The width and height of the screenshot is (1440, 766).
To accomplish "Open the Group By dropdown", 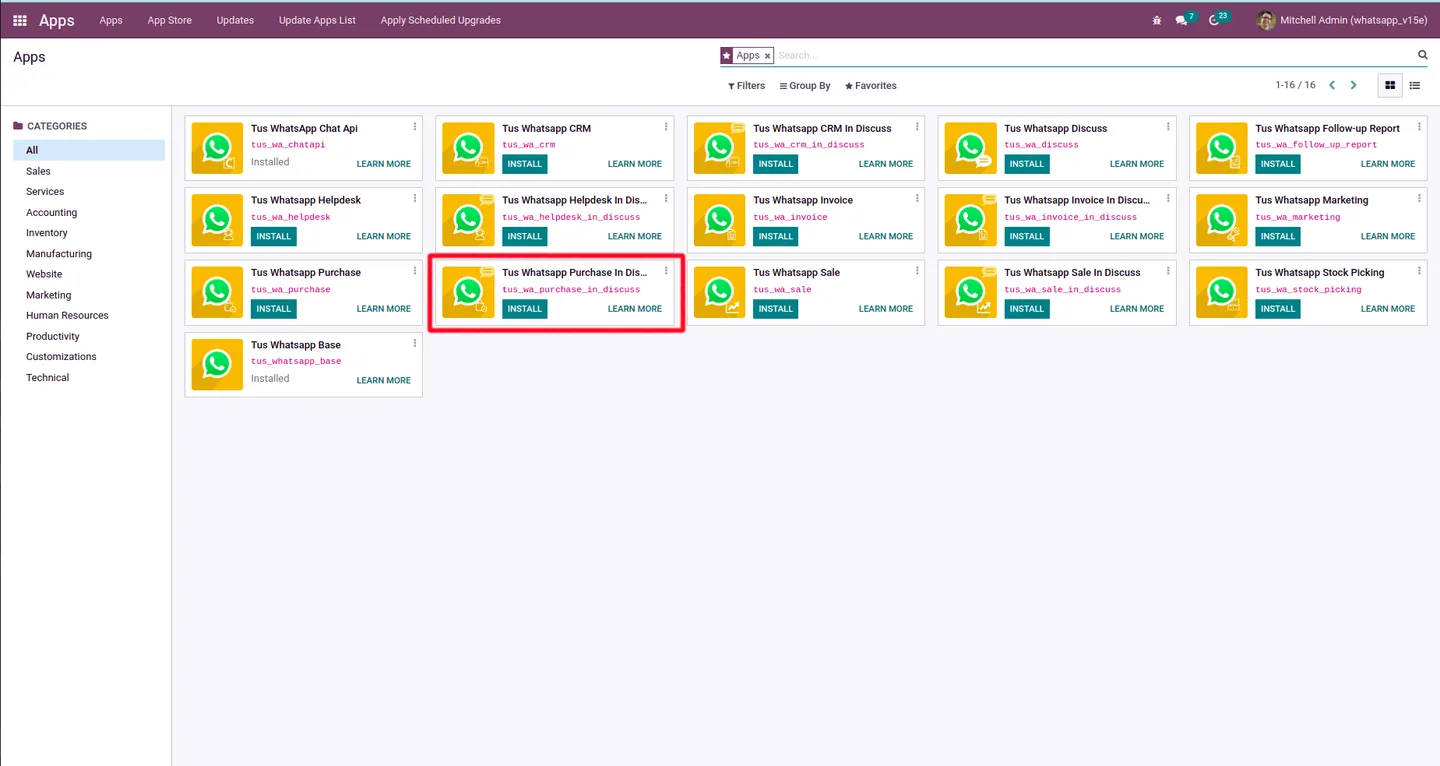I will (x=805, y=86).
